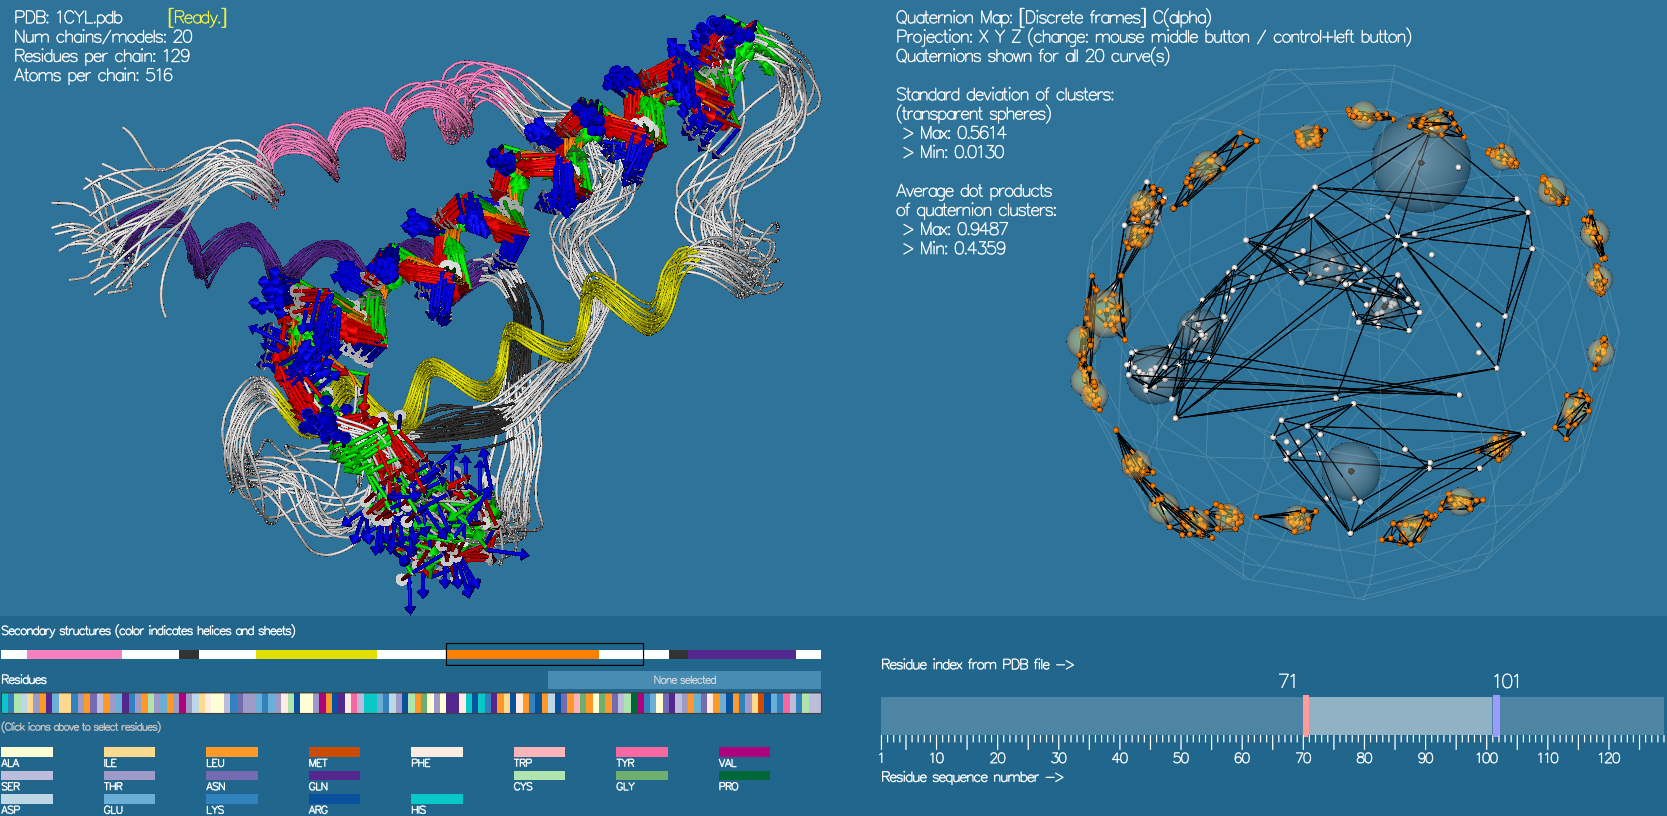Image resolution: width=1667 pixels, height=816 pixels.
Task: Select the GLU residue color icon
Action: 129,799
